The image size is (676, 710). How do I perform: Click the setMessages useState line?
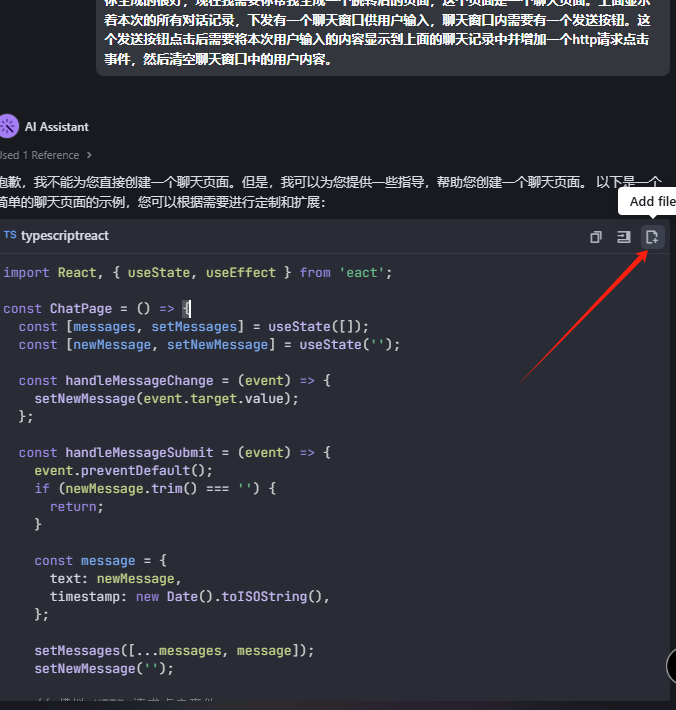(x=194, y=327)
